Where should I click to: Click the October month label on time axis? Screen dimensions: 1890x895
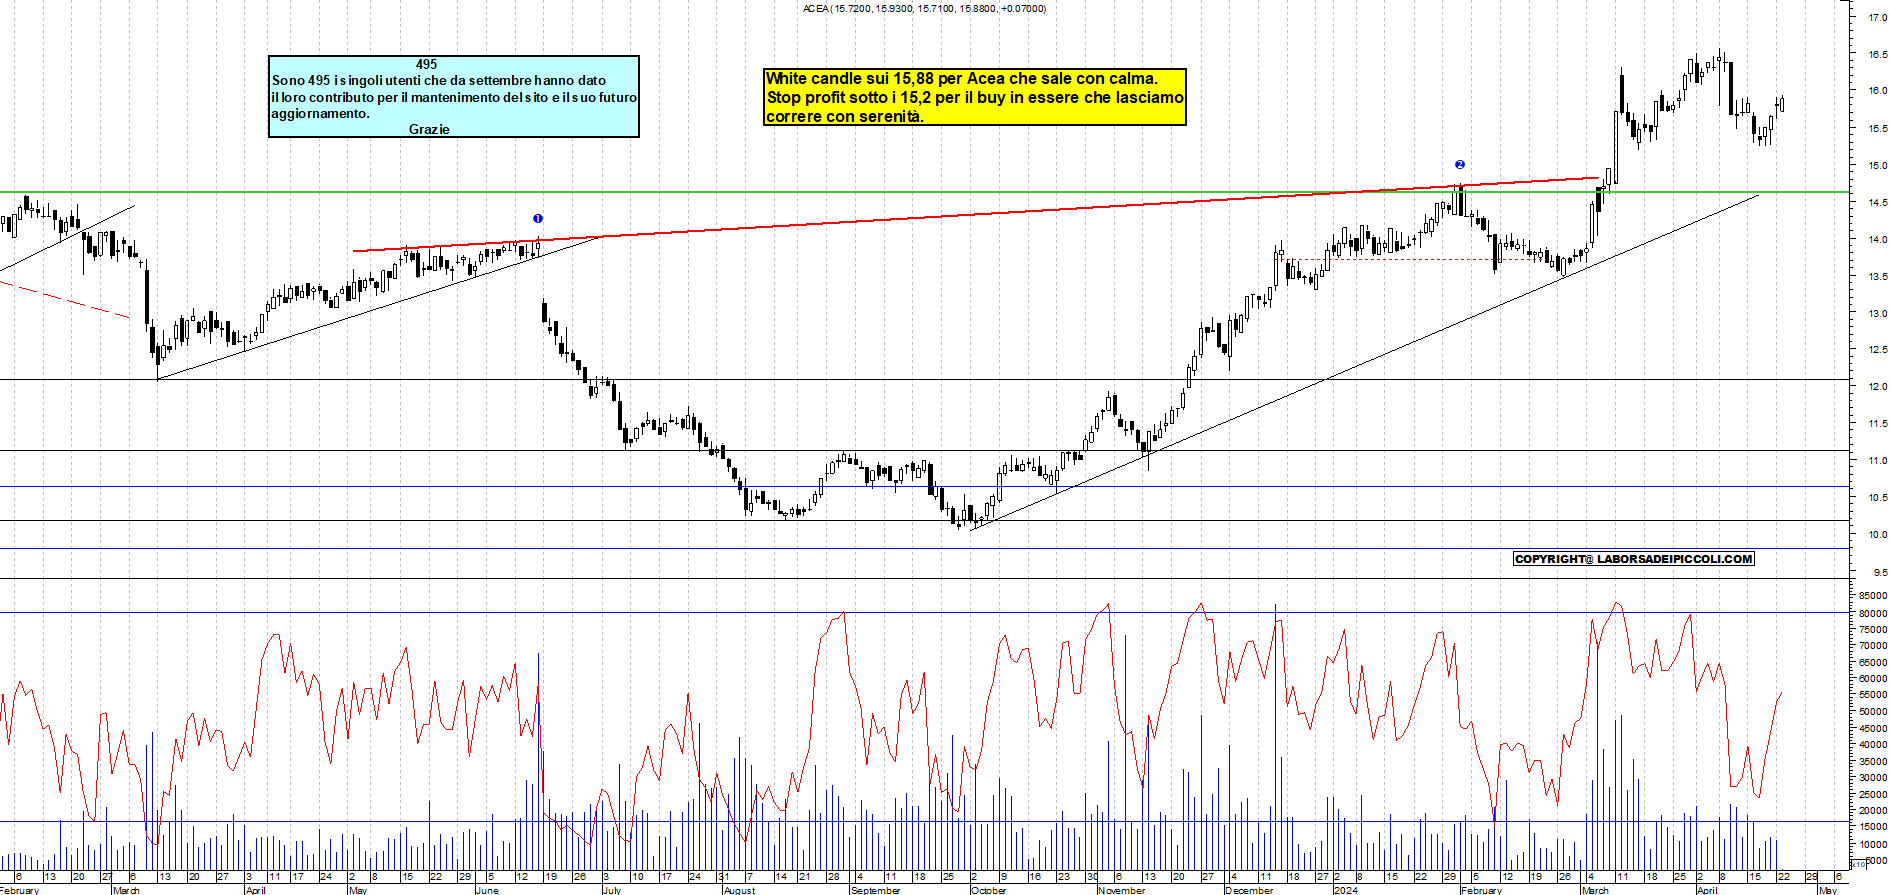[989, 890]
